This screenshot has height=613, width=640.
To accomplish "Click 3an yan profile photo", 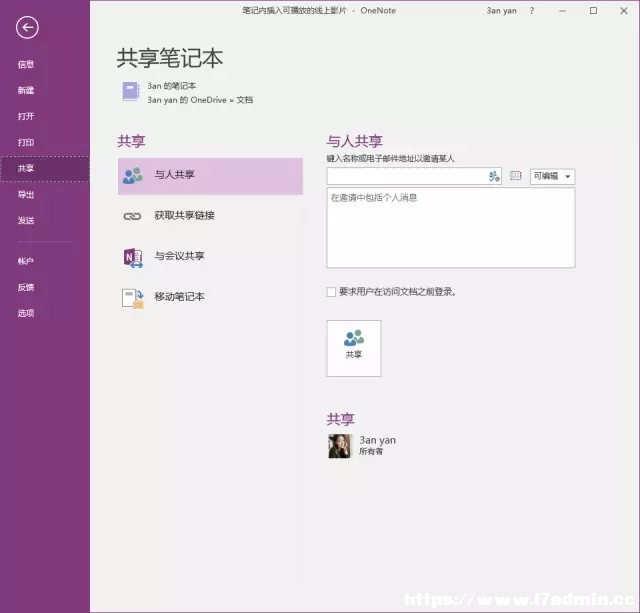I will (340, 446).
